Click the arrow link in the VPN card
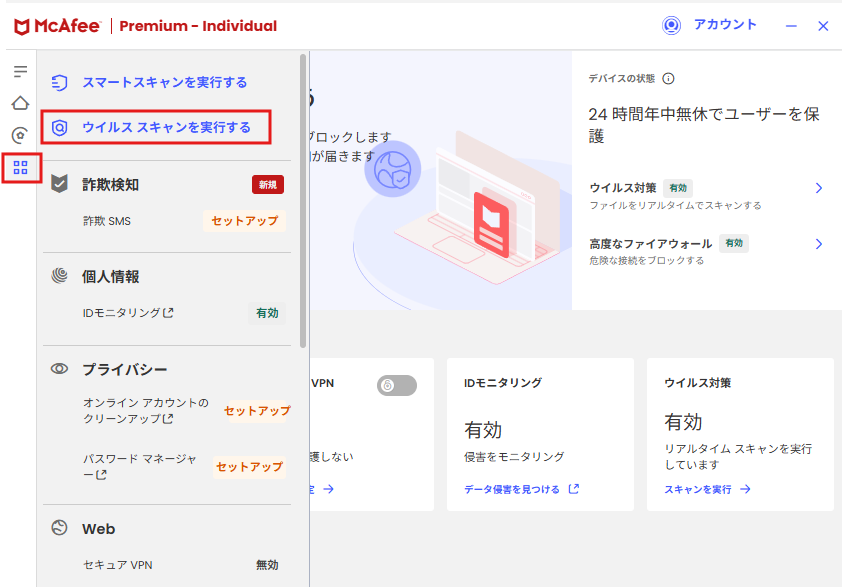The height and width of the screenshot is (587, 842). click(x=328, y=489)
